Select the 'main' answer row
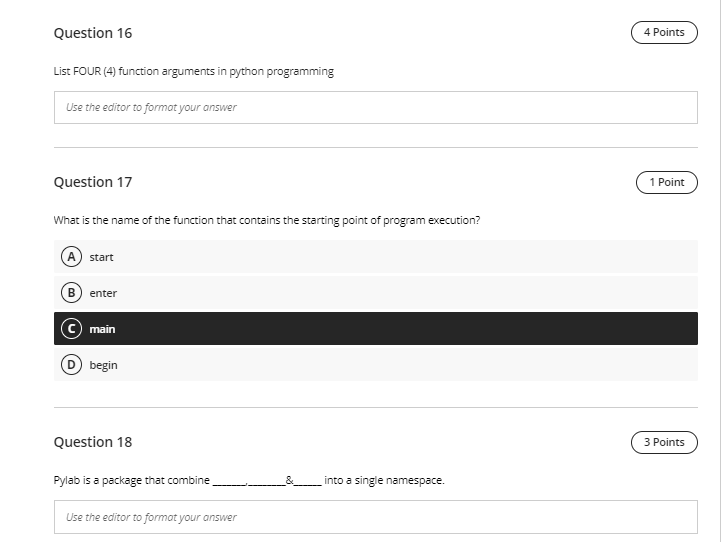The height and width of the screenshot is (542, 721). coord(376,329)
